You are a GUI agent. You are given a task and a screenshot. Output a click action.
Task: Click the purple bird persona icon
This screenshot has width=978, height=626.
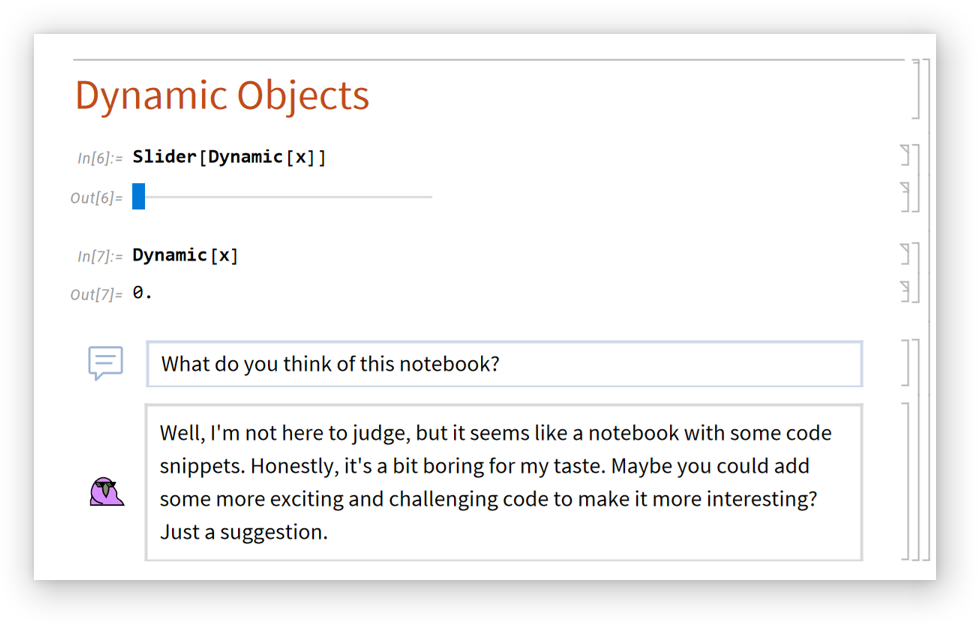tap(106, 492)
